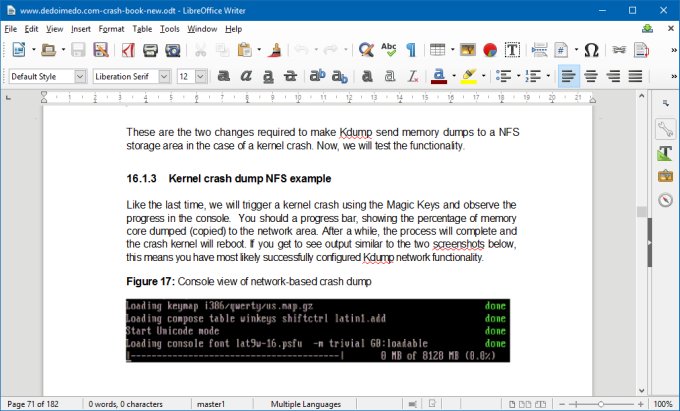
Task: Click Clone Formatting paintbrush icon
Action: pyautogui.click(x=275, y=49)
